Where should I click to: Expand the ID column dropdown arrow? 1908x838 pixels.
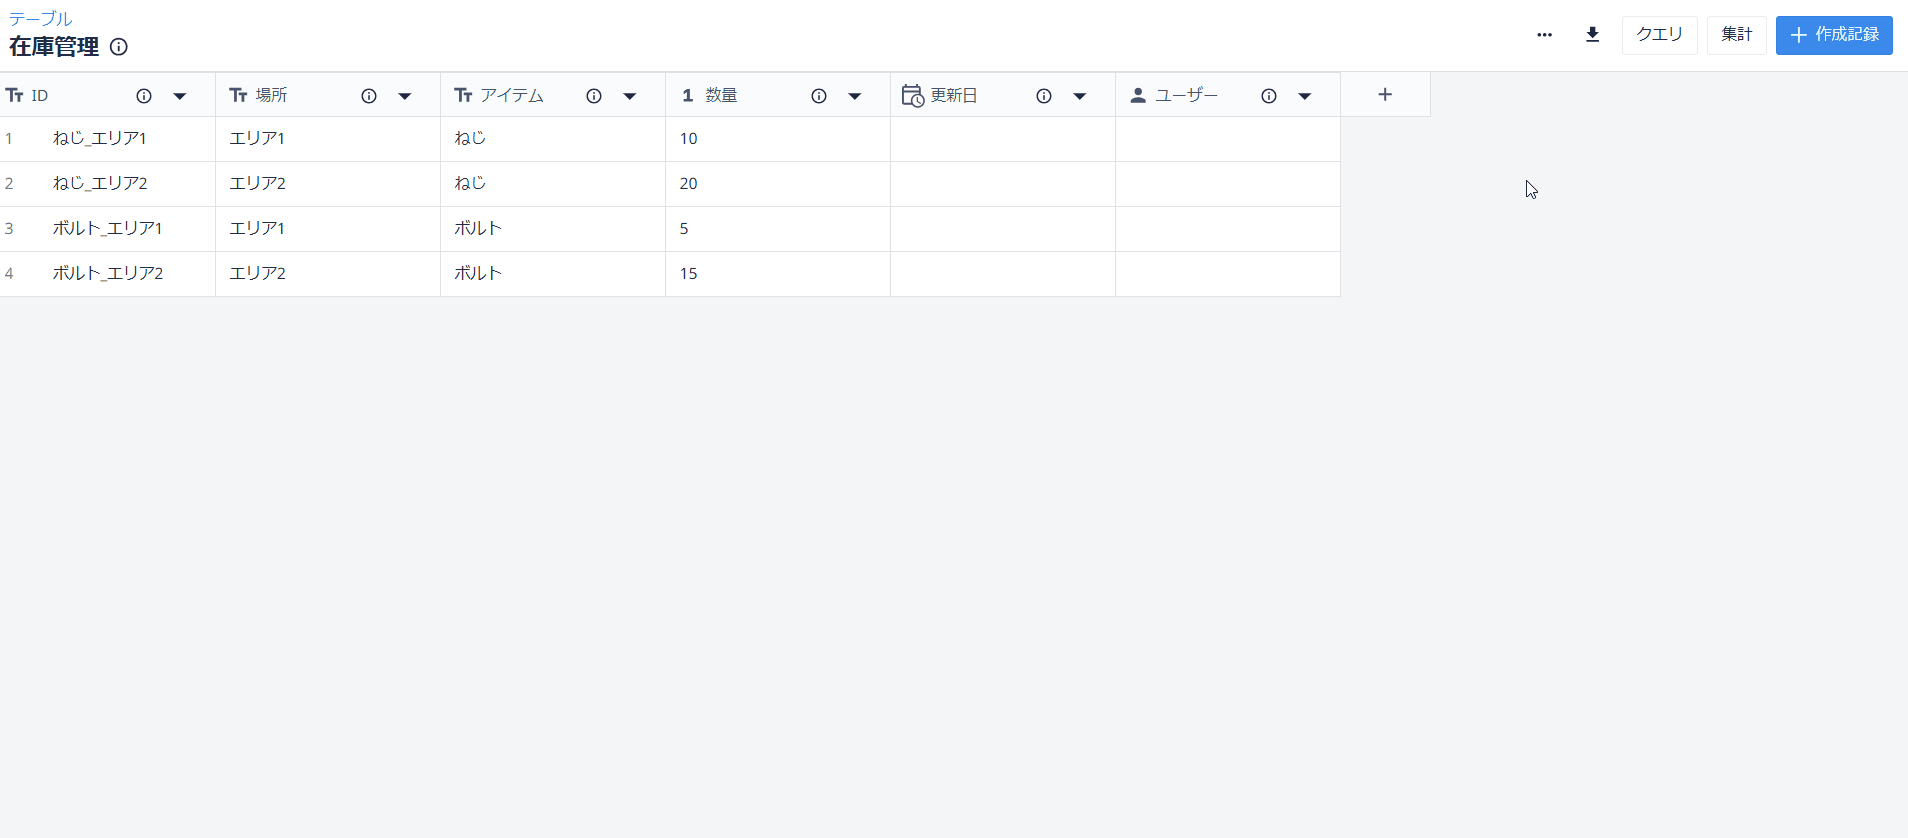[x=180, y=96]
